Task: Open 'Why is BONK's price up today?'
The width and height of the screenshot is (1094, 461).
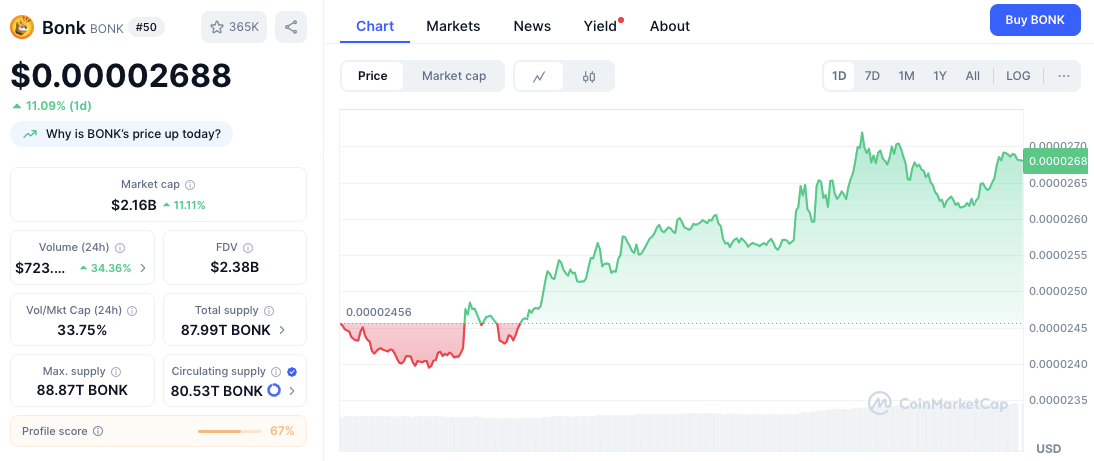Action: (122, 134)
